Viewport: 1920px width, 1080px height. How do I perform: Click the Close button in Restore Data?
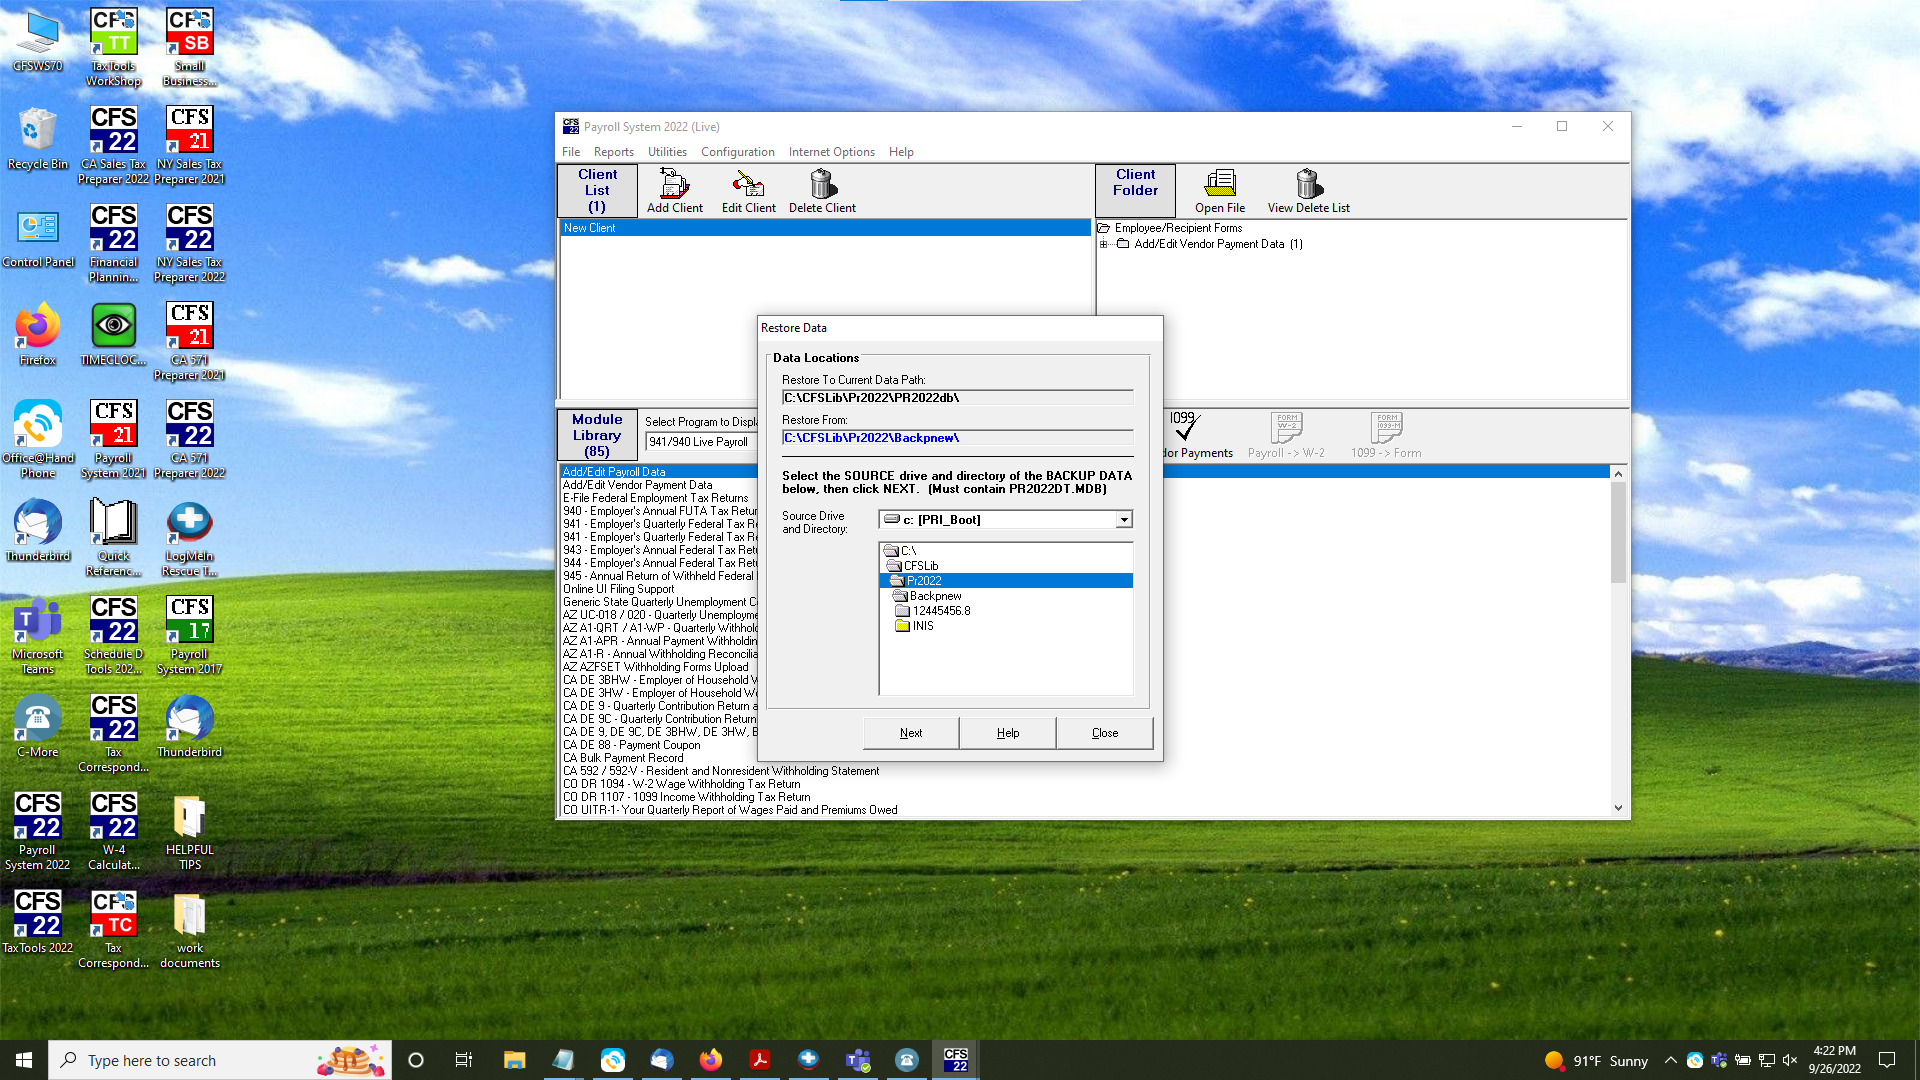coord(1105,733)
